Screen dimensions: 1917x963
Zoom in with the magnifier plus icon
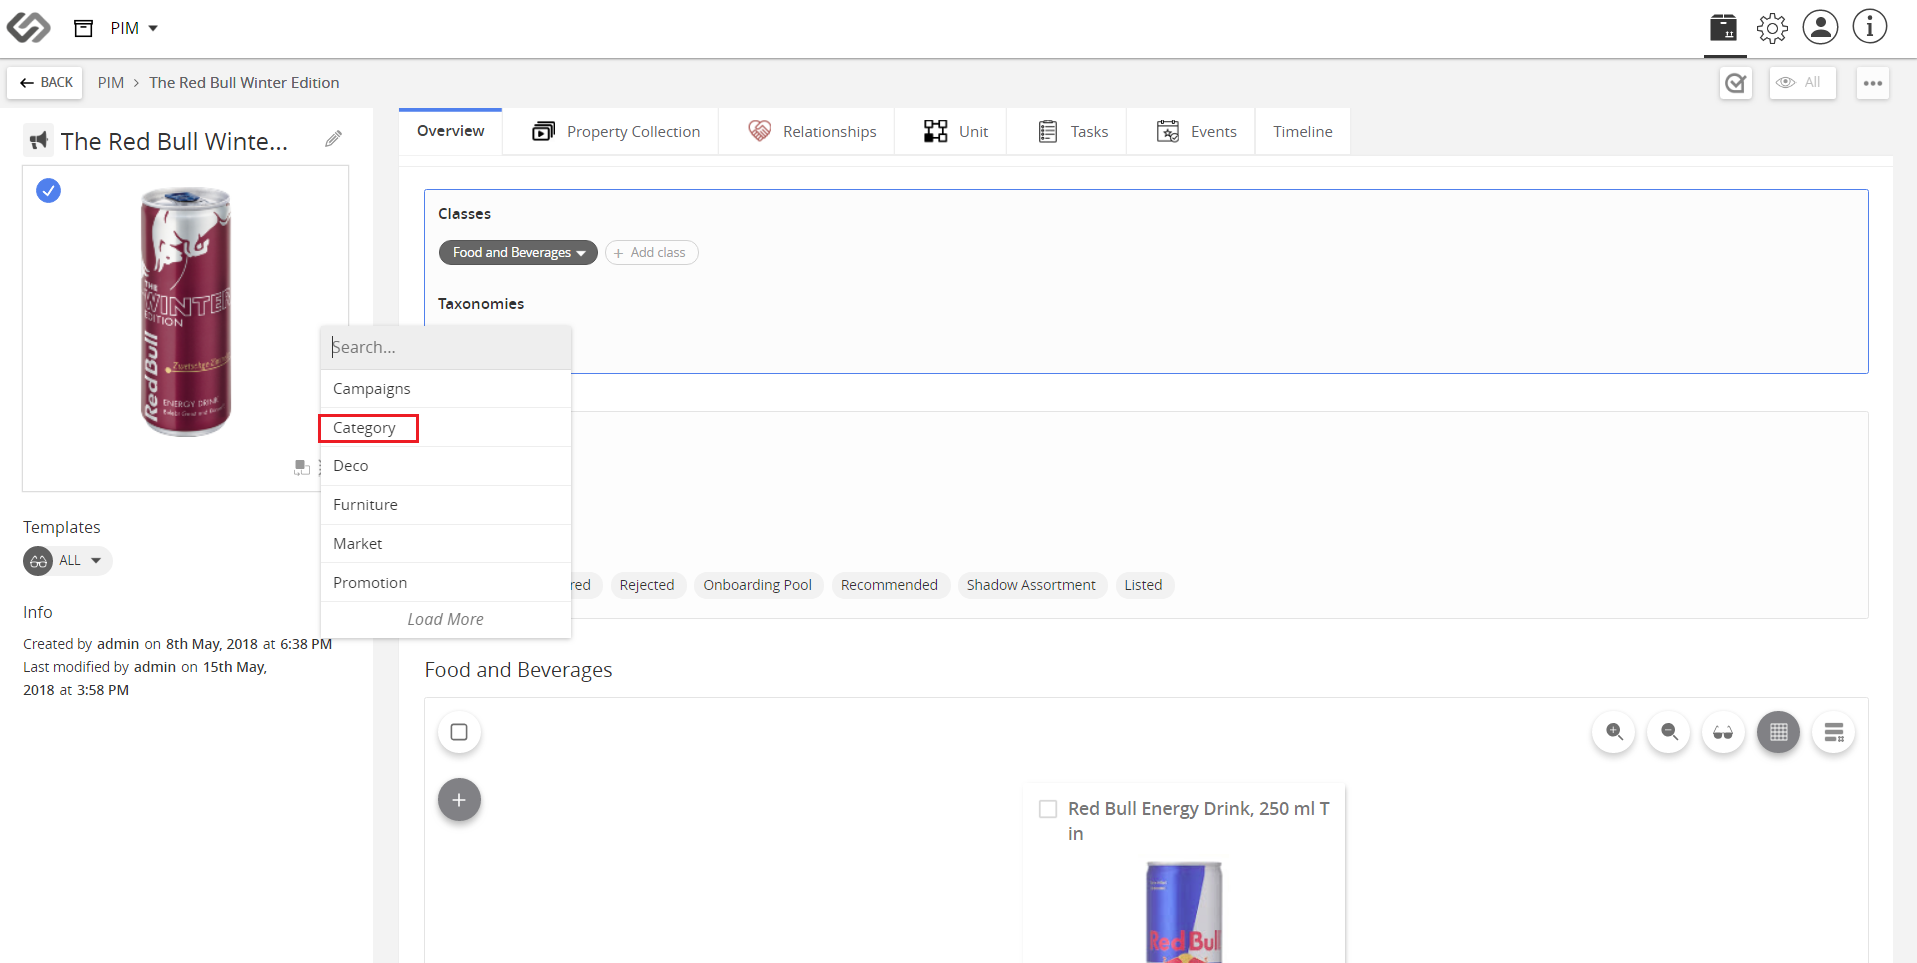1614,732
